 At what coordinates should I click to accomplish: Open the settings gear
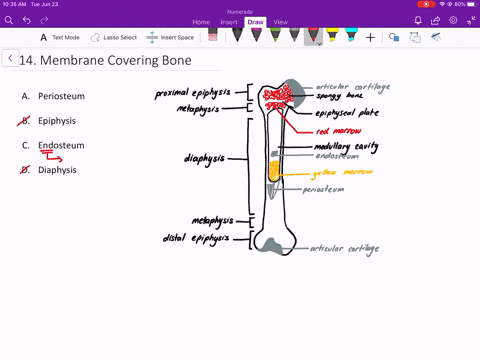(453, 20)
